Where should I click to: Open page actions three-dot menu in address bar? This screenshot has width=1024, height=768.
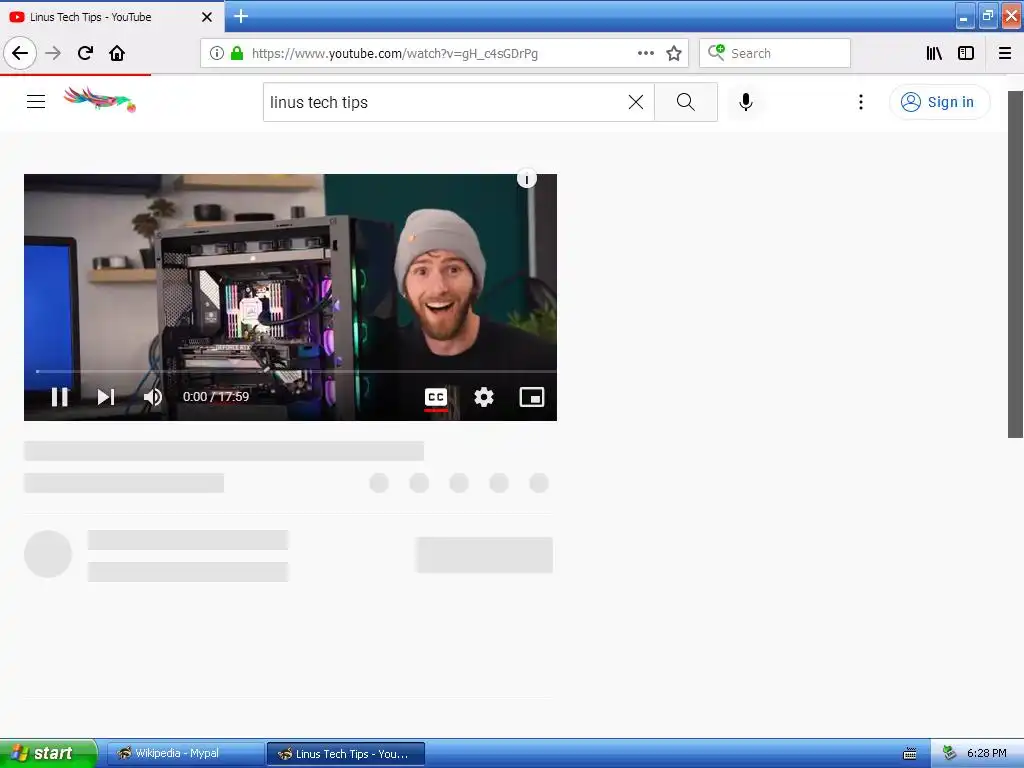click(645, 53)
